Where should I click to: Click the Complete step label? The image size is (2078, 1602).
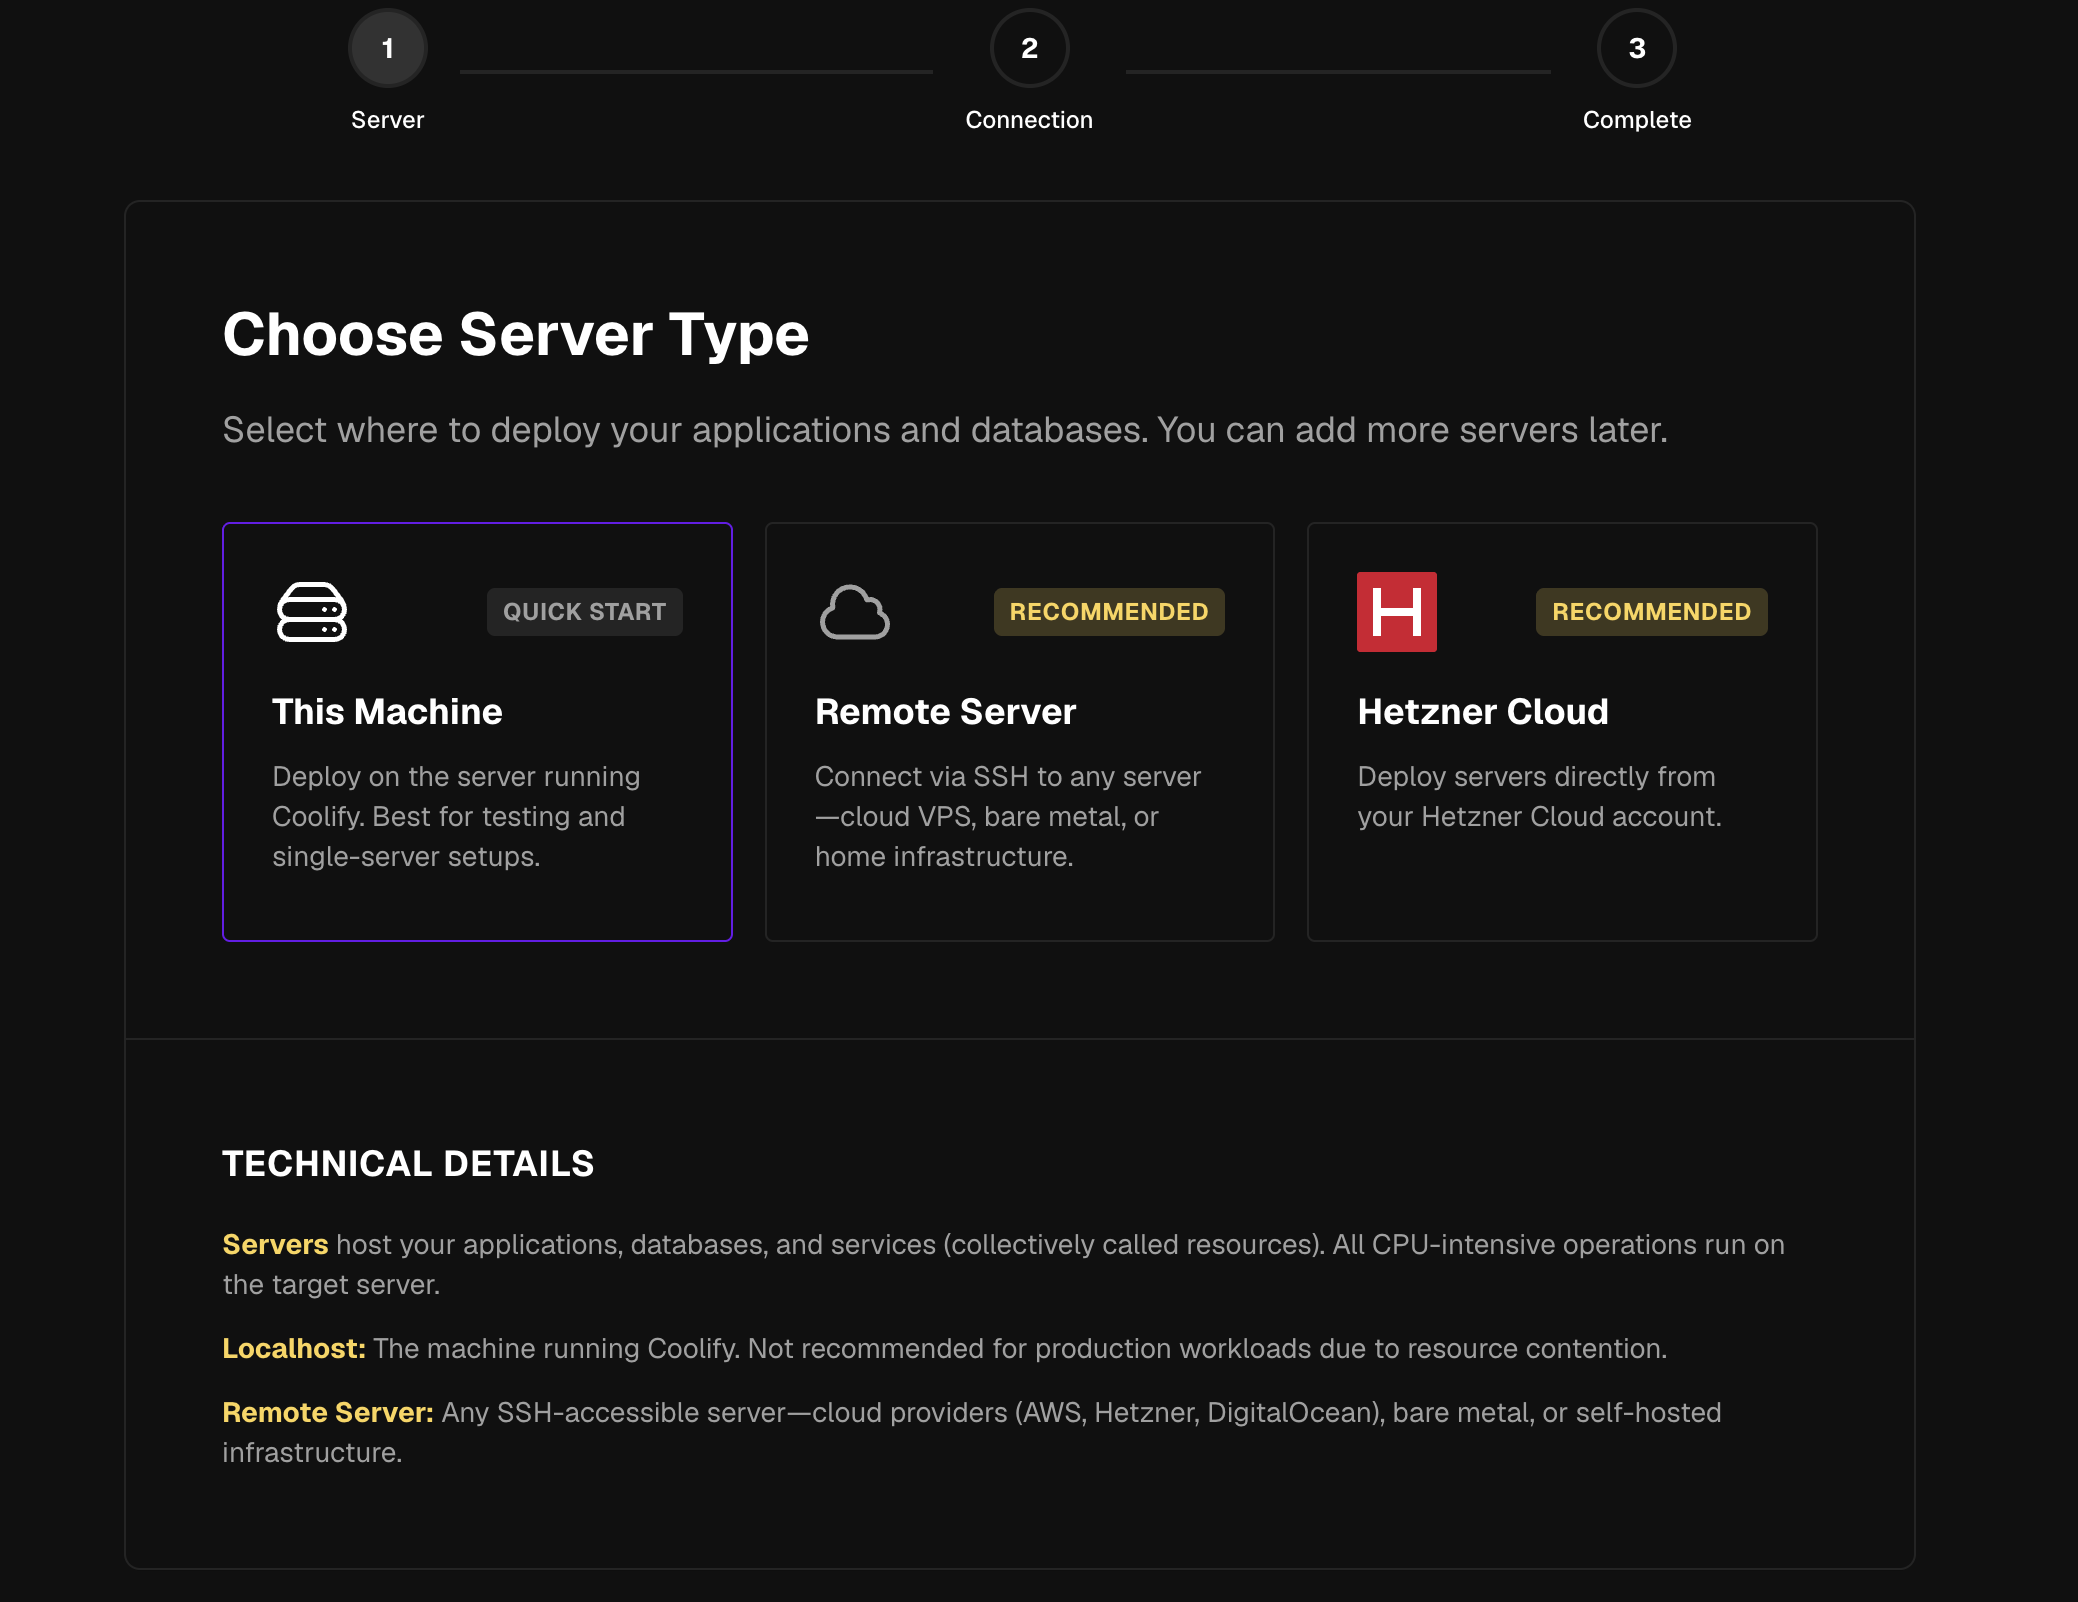click(1637, 120)
